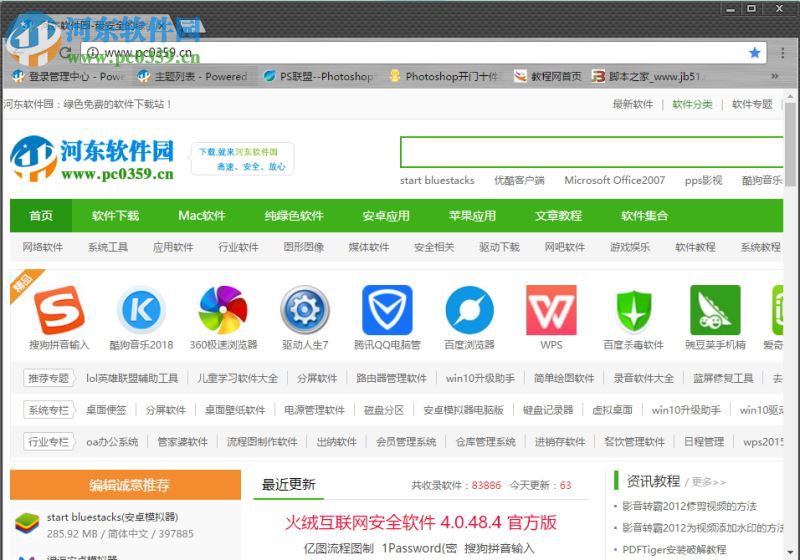
Task: Open the Chrome three-dot menu
Action: click(783, 53)
